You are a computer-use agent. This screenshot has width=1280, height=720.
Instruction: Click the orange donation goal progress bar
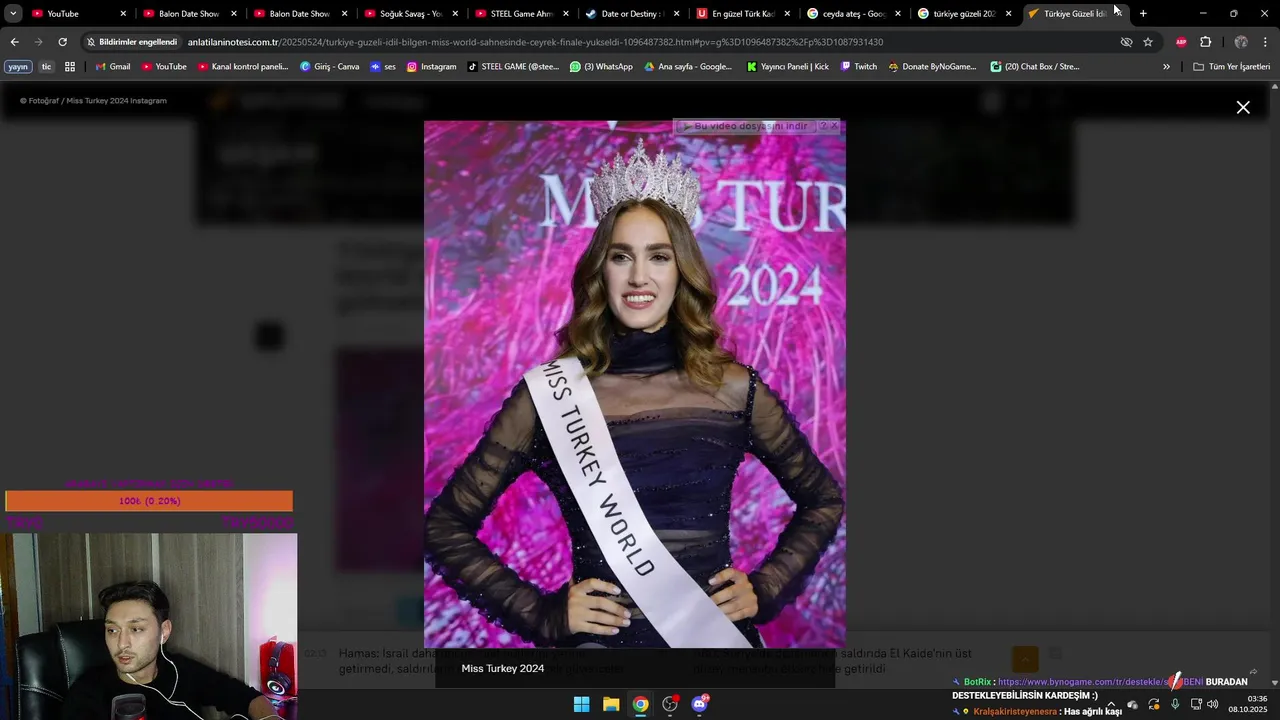[149, 501]
